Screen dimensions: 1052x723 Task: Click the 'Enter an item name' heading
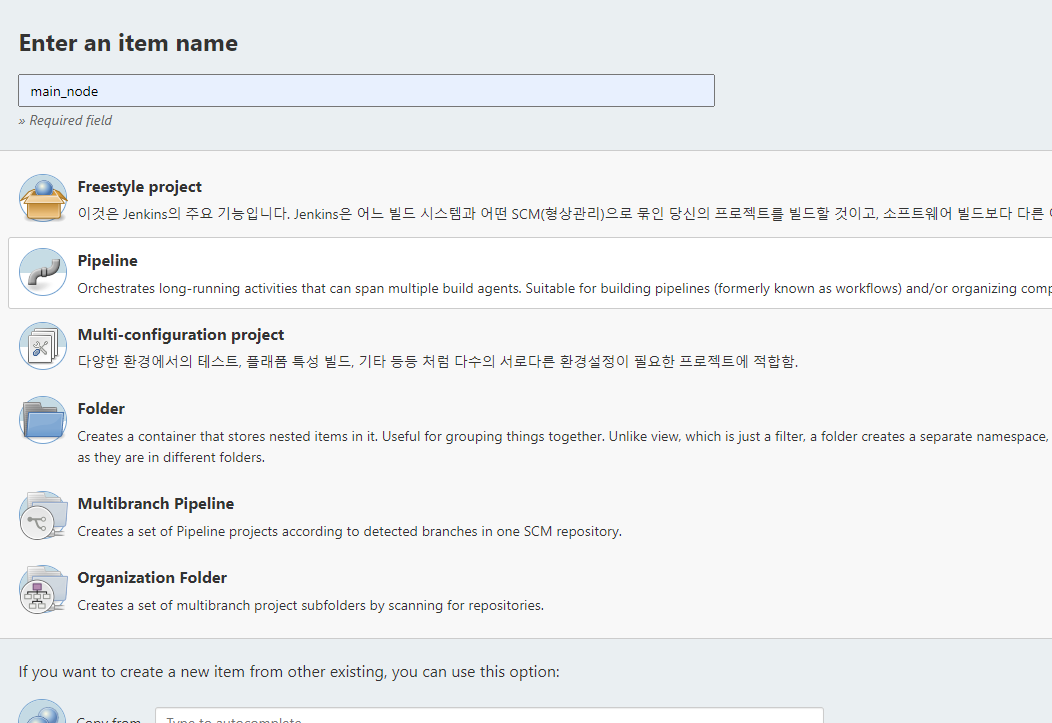coord(128,43)
